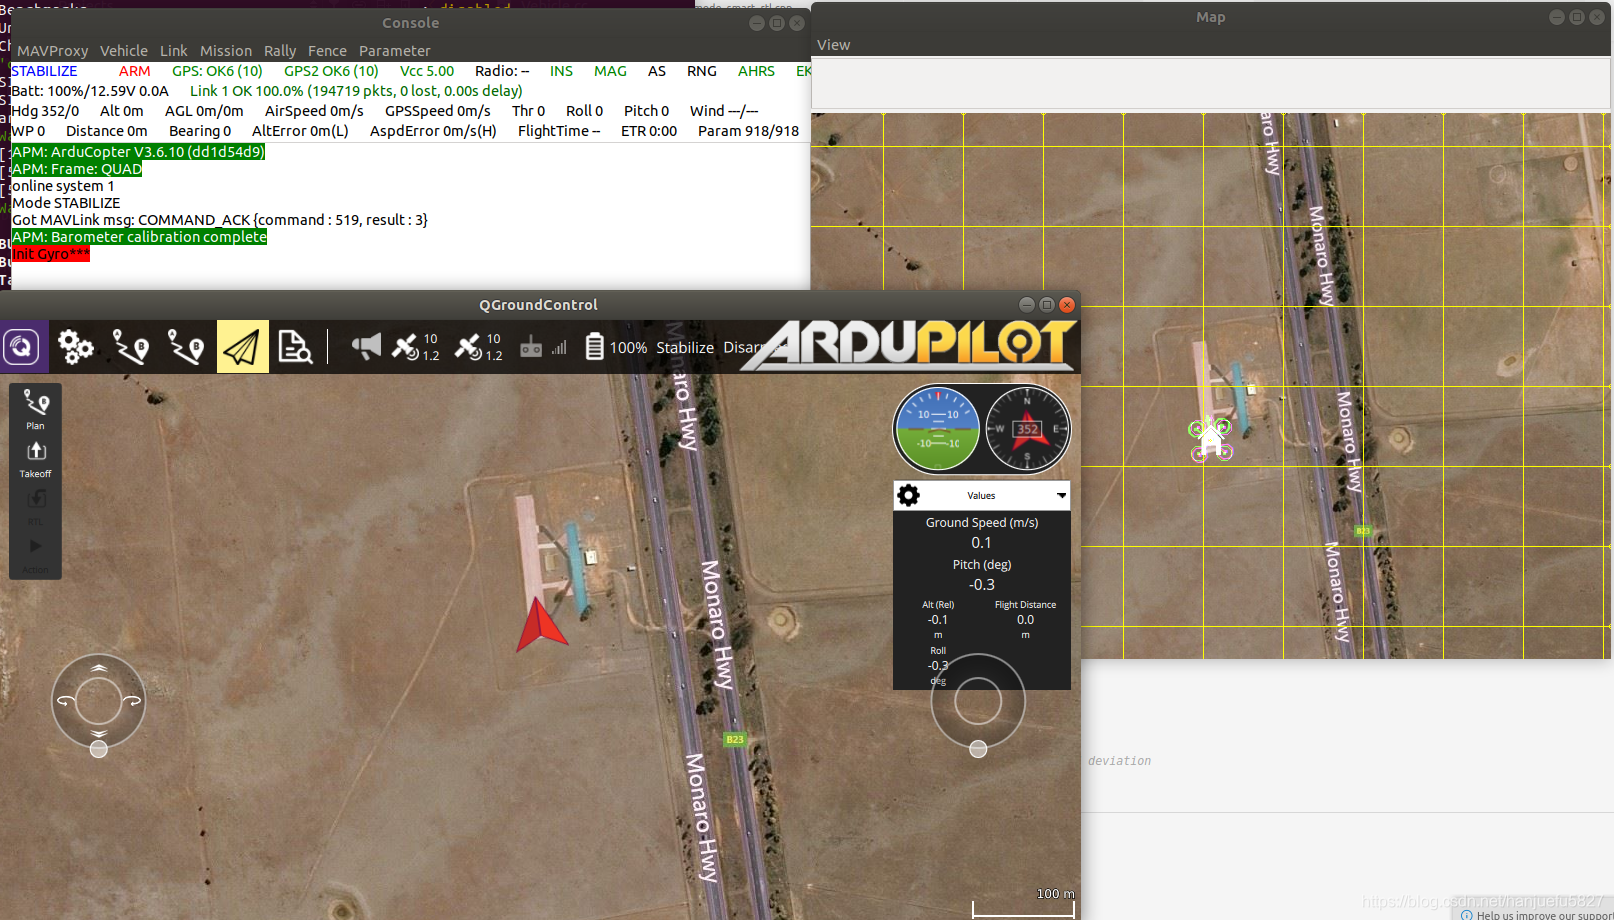Image resolution: width=1614 pixels, height=920 pixels.
Task: Click 'APM: Barometer calibration complete' message
Action: [x=139, y=237]
